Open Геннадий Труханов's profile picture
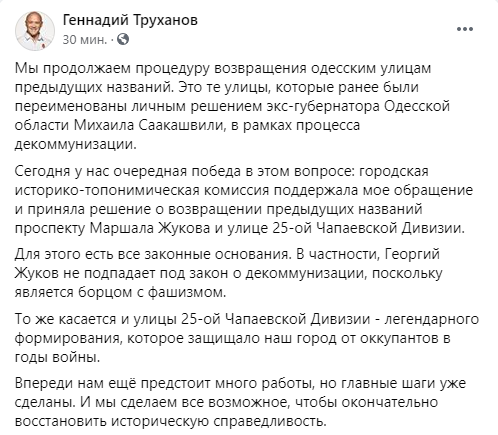 (x=35, y=31)
